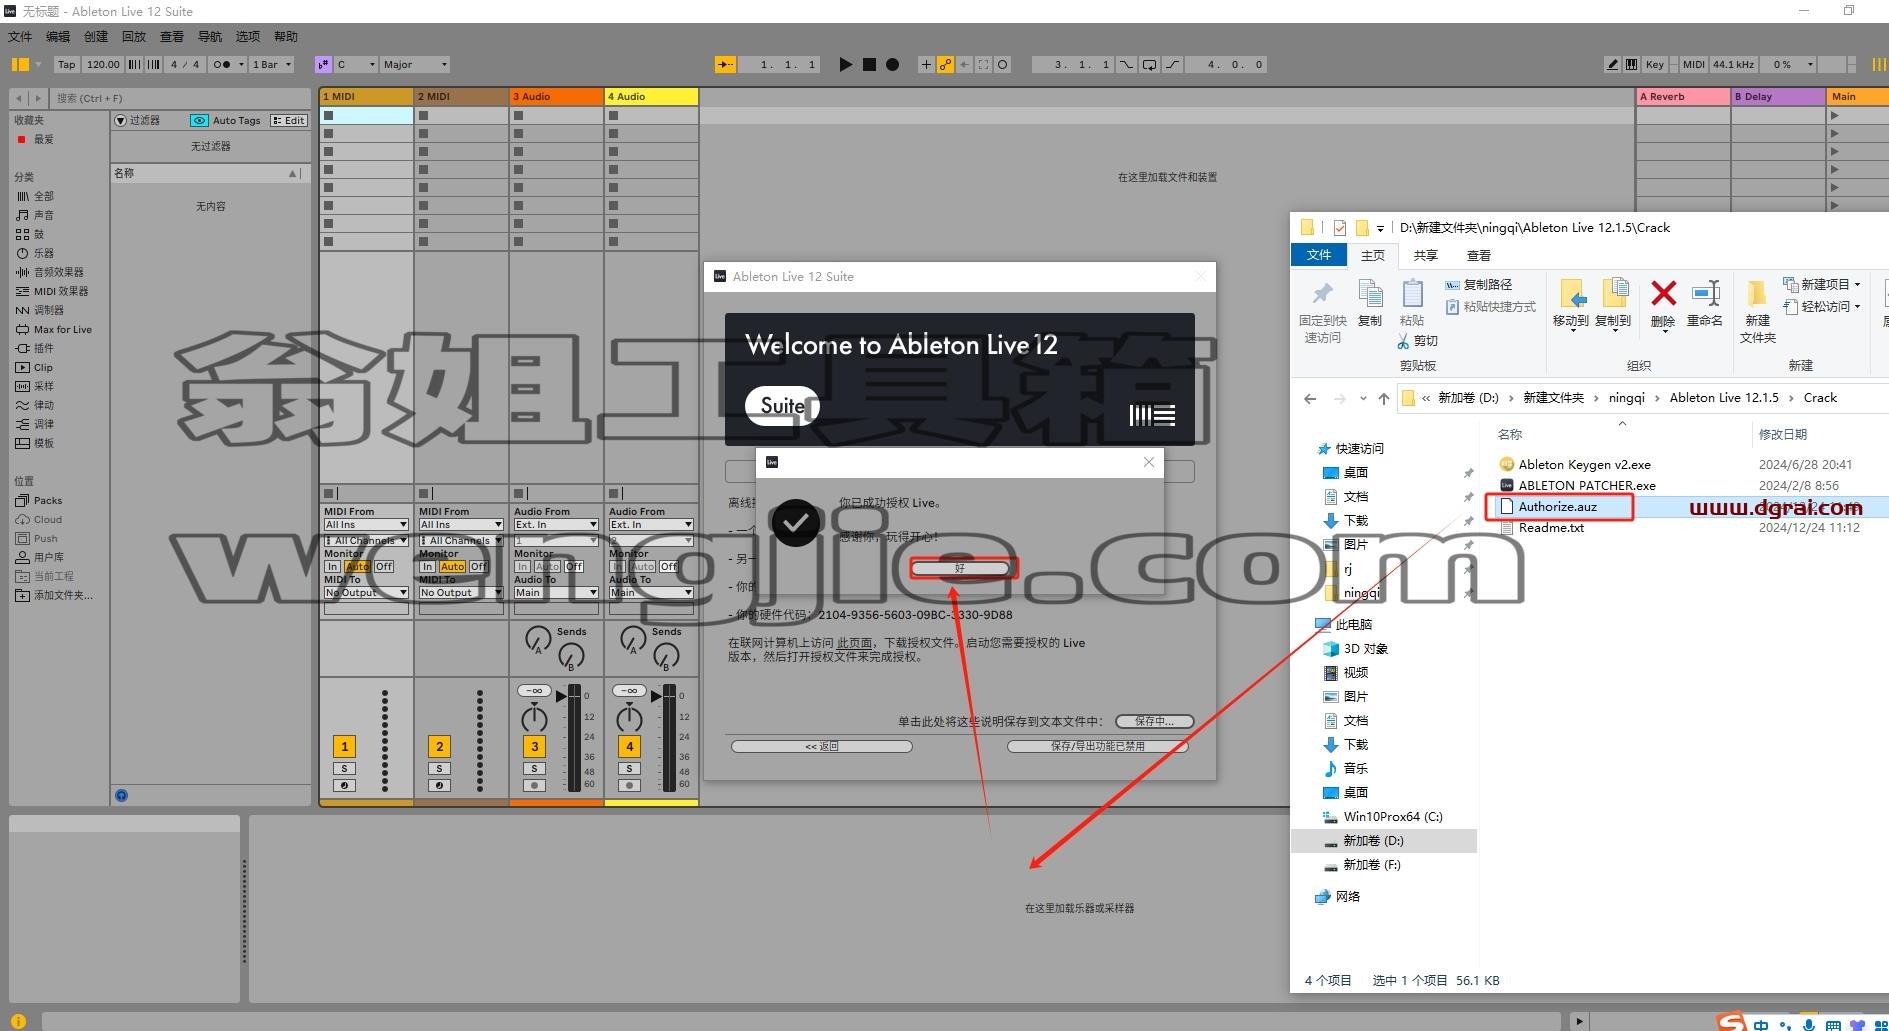Open the root note C dropdown

pos(356,64)
